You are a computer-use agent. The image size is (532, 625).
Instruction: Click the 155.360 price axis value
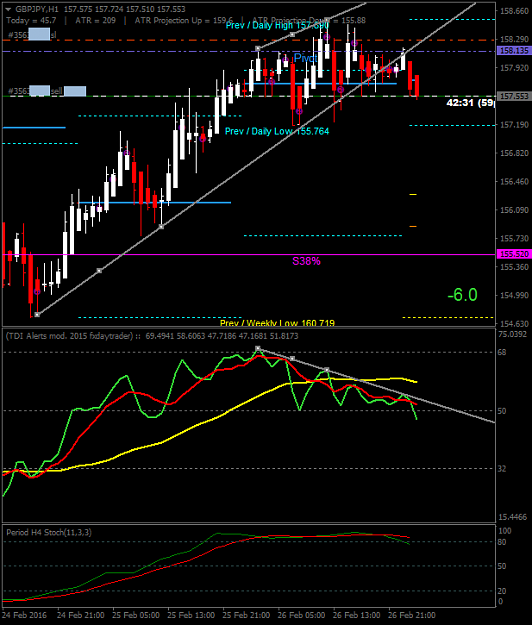point(514,267)
